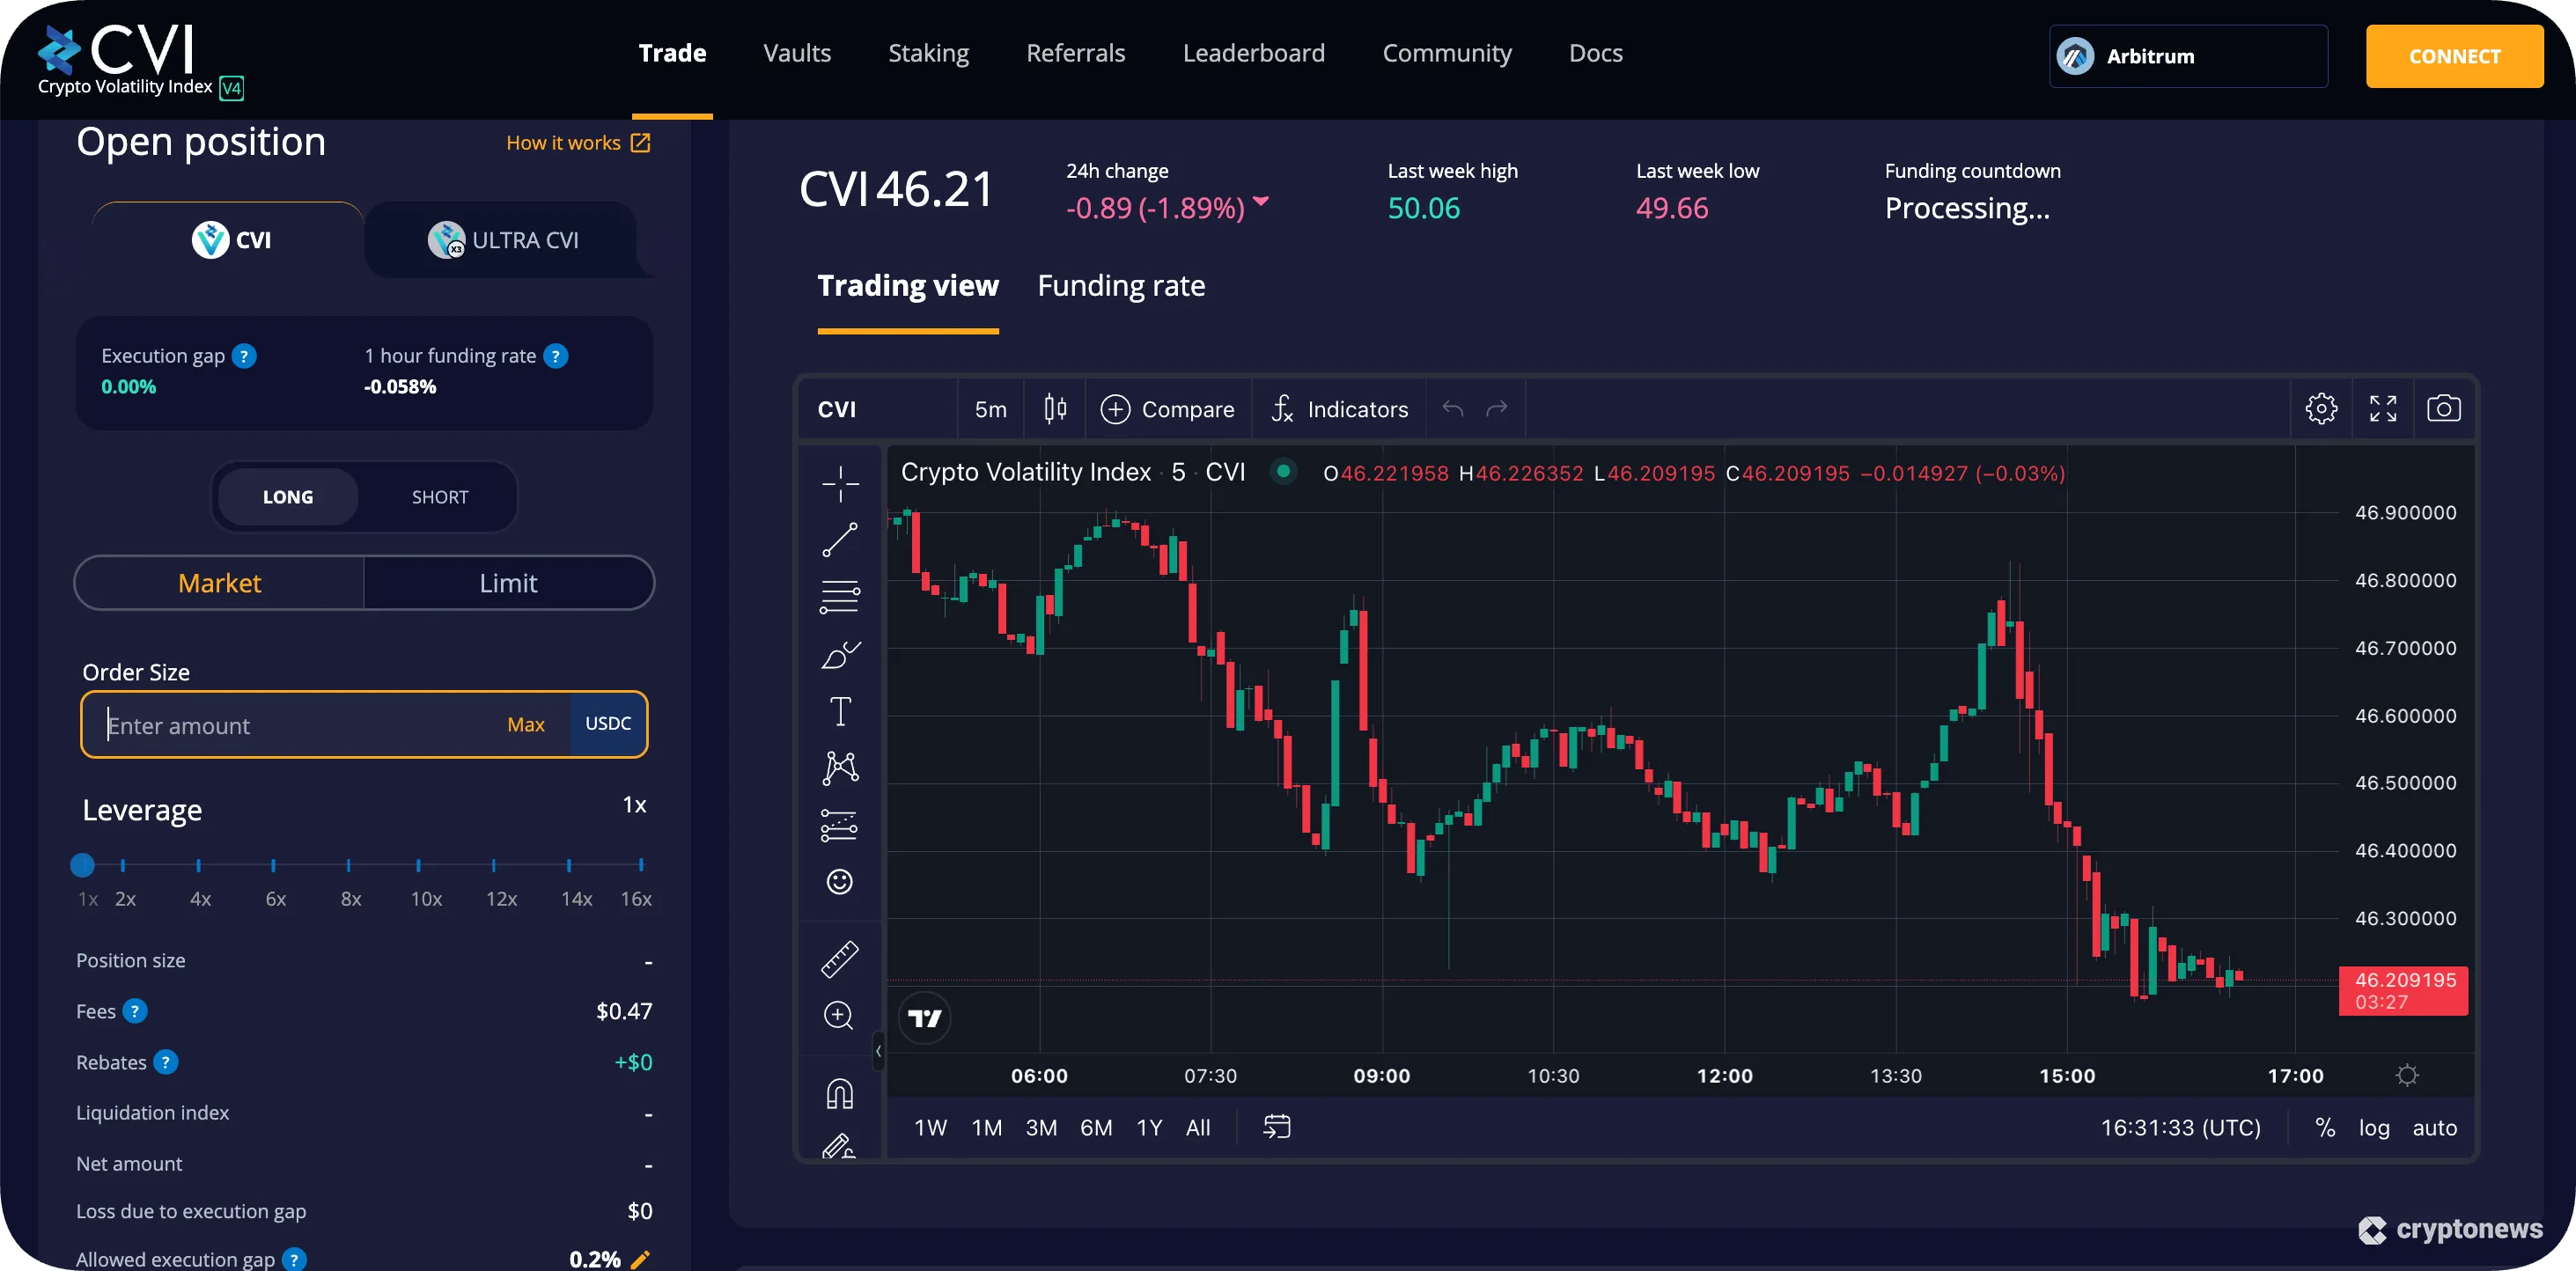
Task: Go to the Vaults page
Action: (x=796, y=53)
